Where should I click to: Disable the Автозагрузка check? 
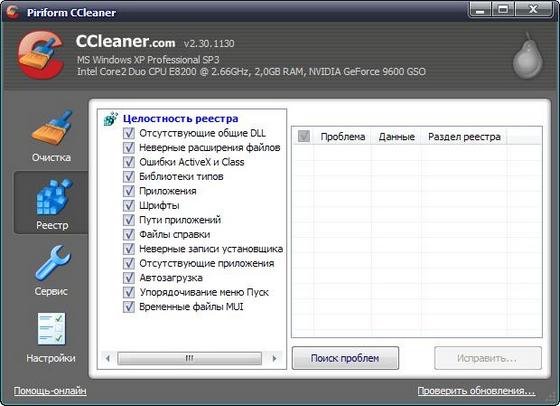click(129, 278)
